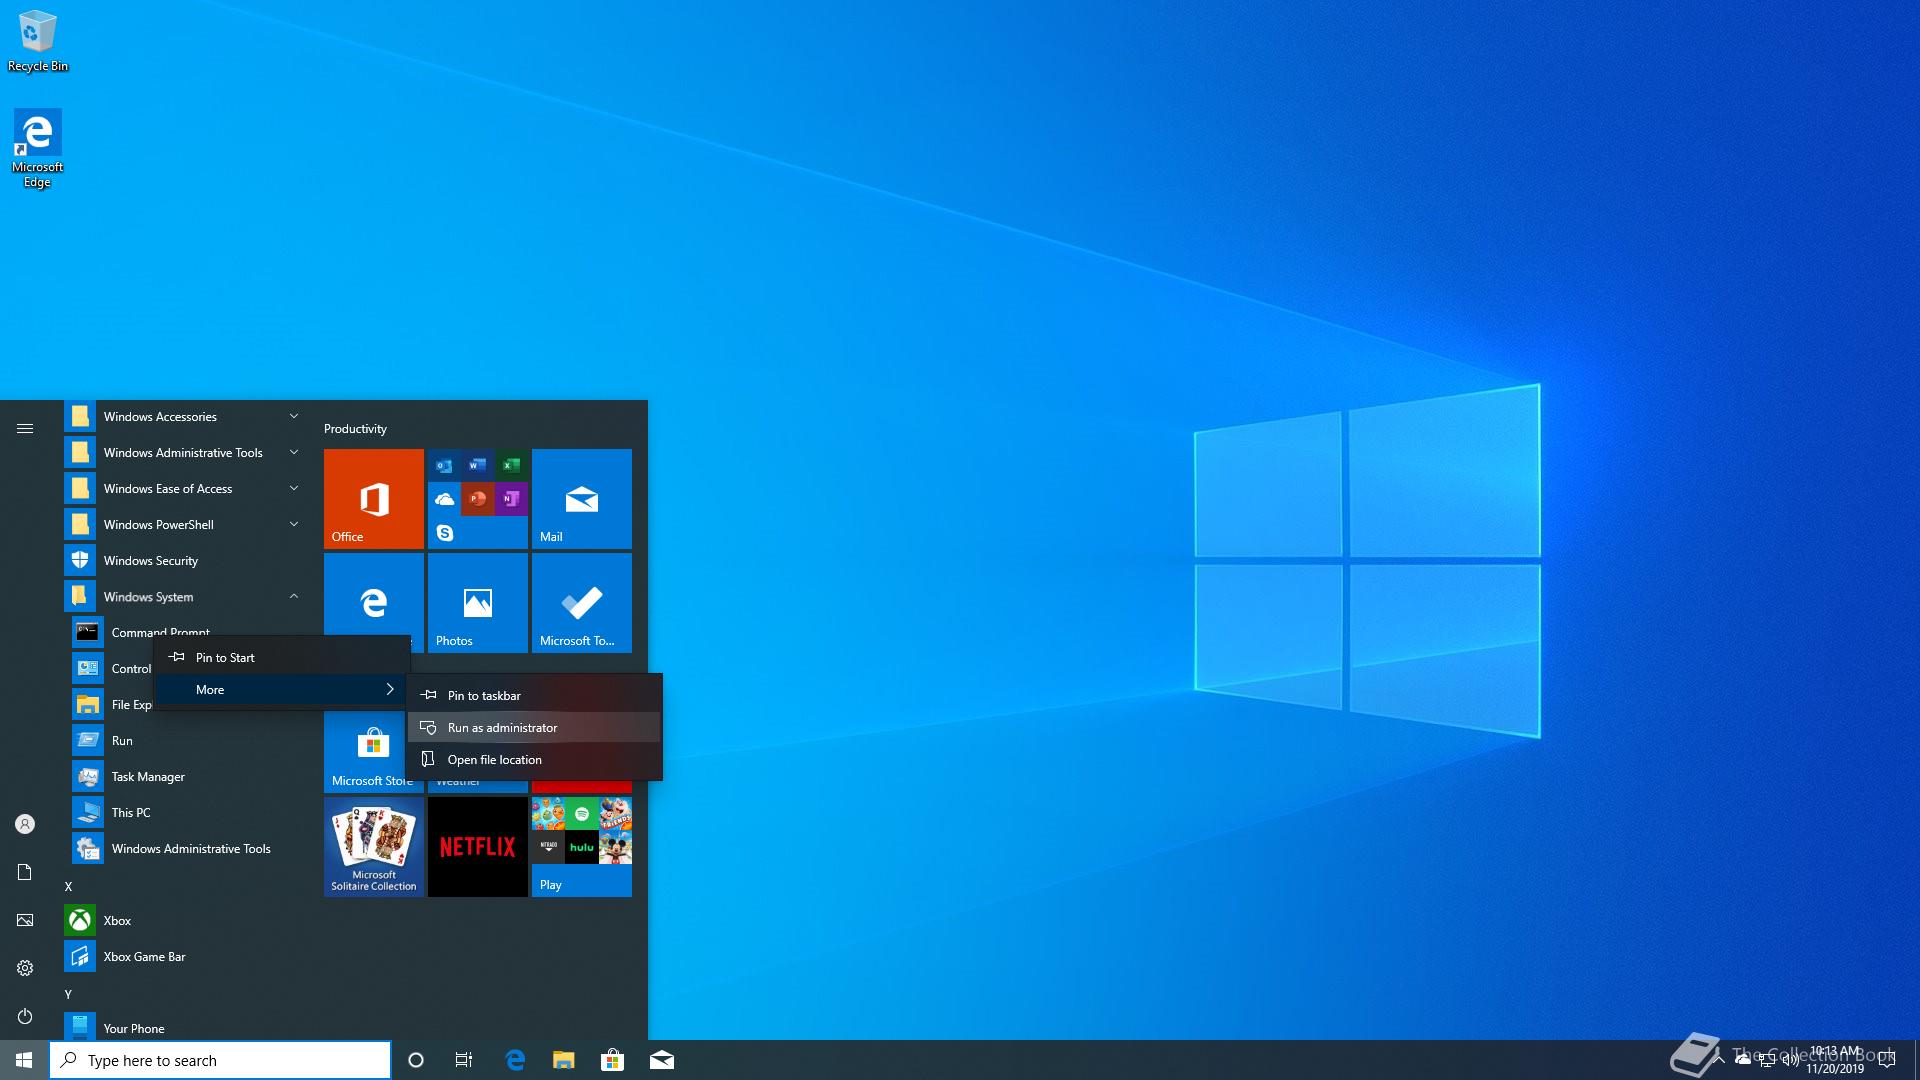
Task: Open the Recycle Bin desktop icon
Action: (38, 41)
